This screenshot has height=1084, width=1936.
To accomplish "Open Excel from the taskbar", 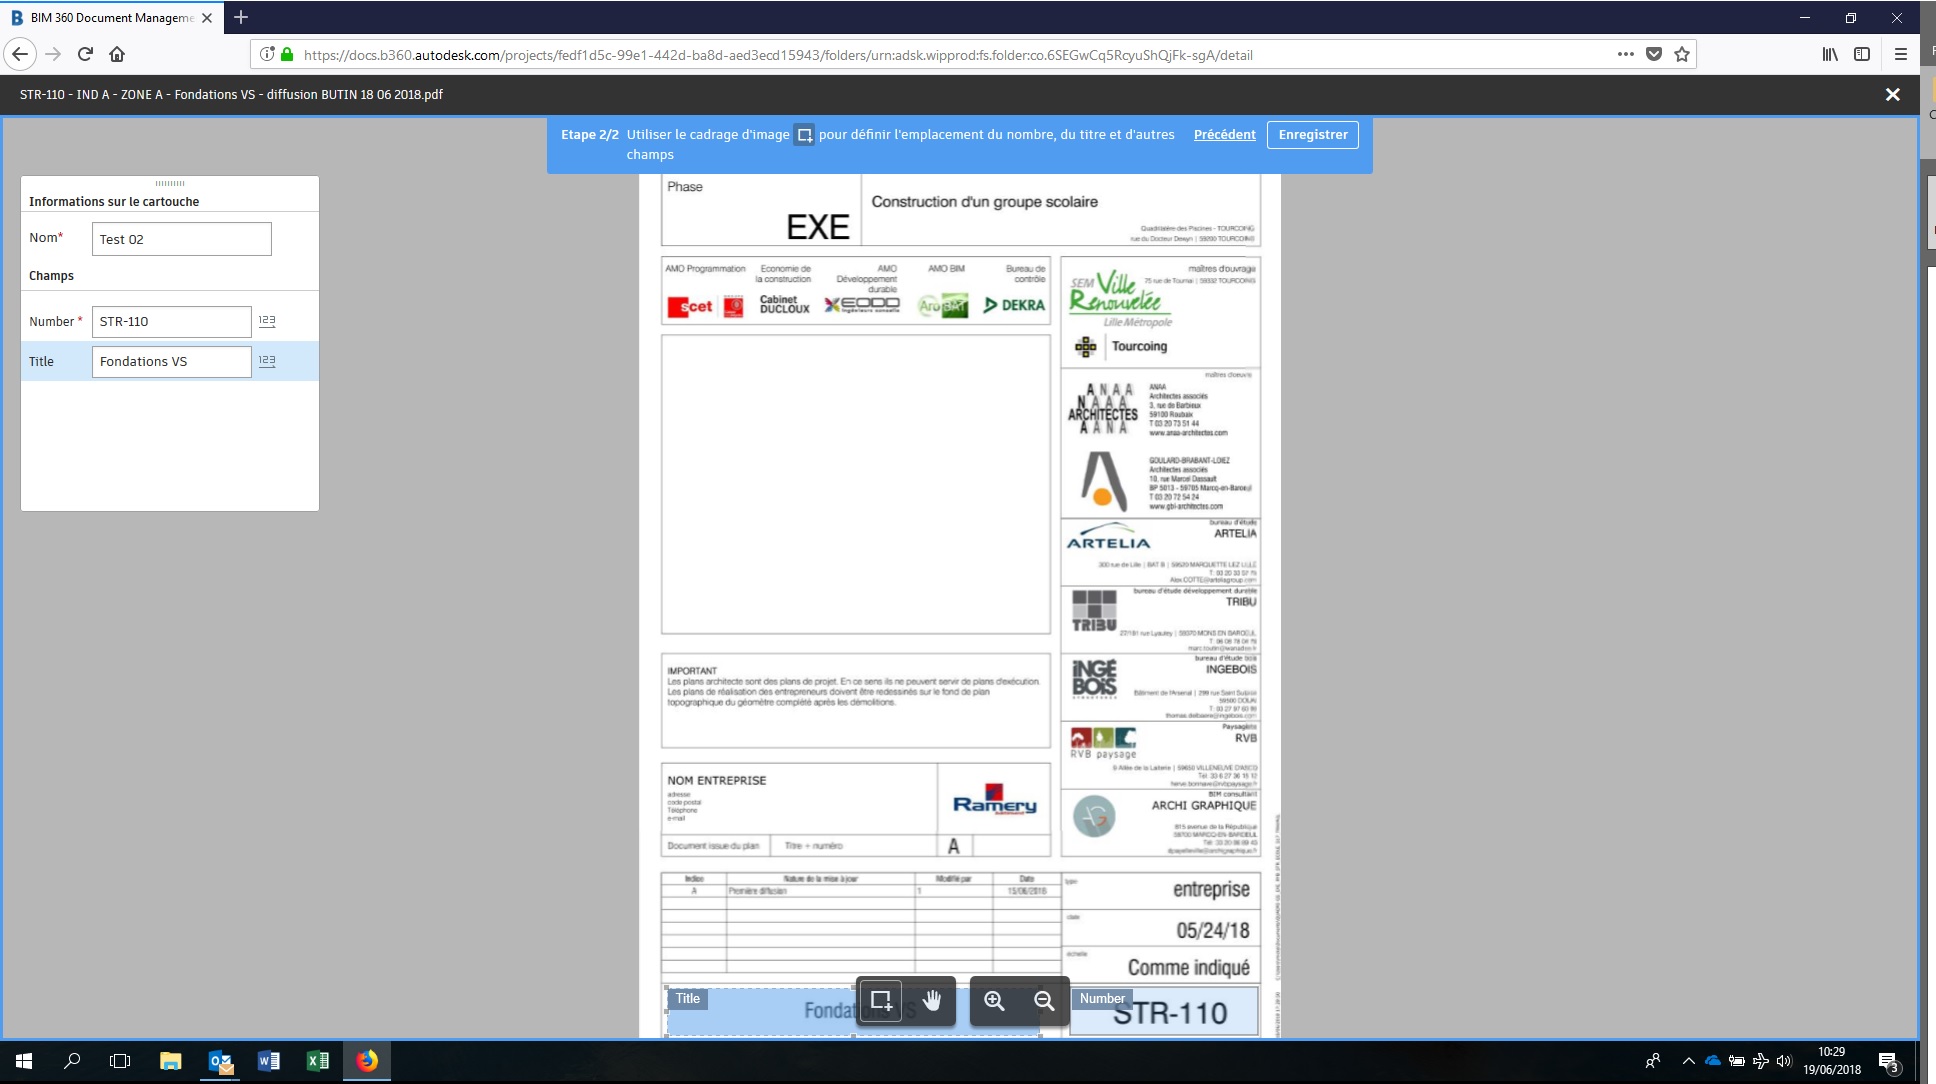I will coord(318,1061).
